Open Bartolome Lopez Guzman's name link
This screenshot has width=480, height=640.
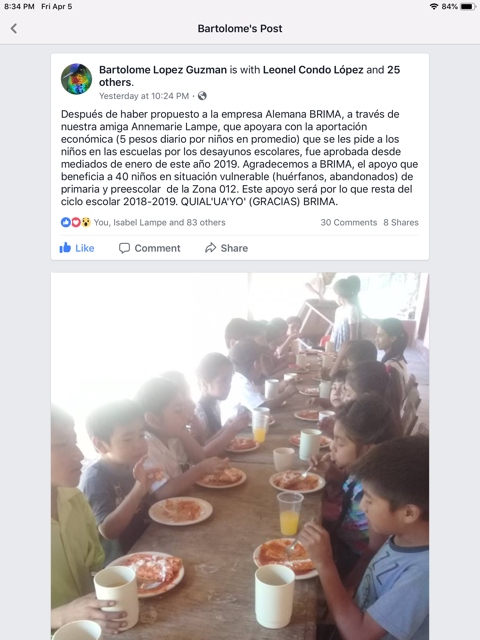pos(163,70)
